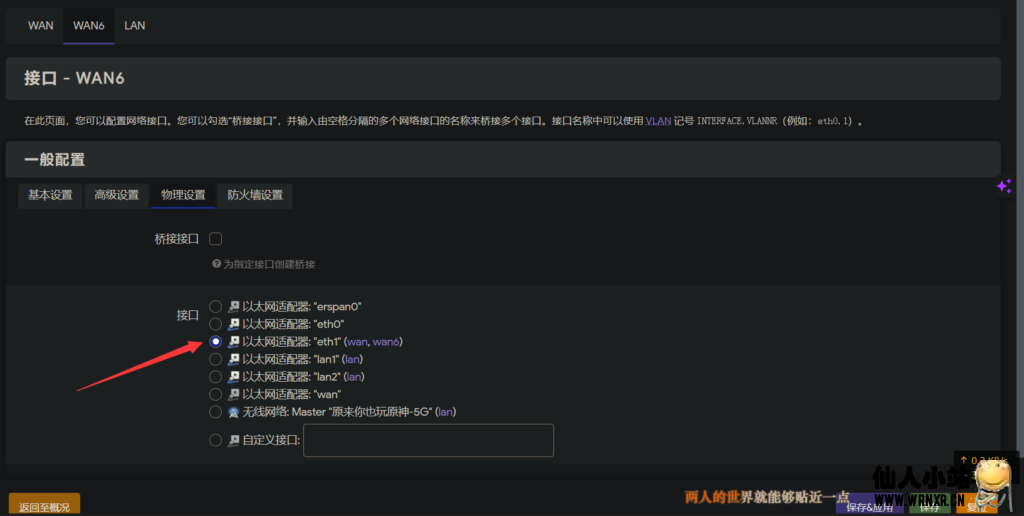
Task: Click the 返回至概况 button
Action: 44,506
